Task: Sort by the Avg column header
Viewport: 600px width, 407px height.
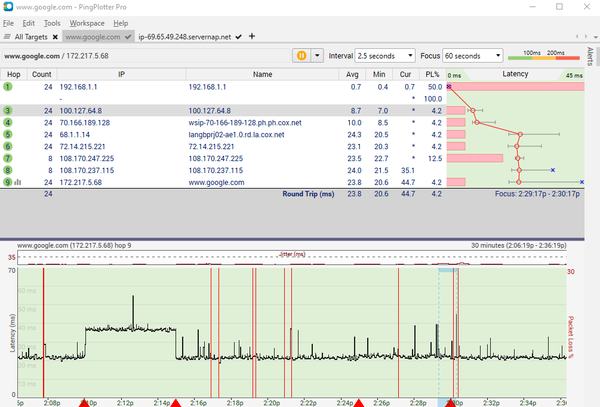Action: point(352,74)
